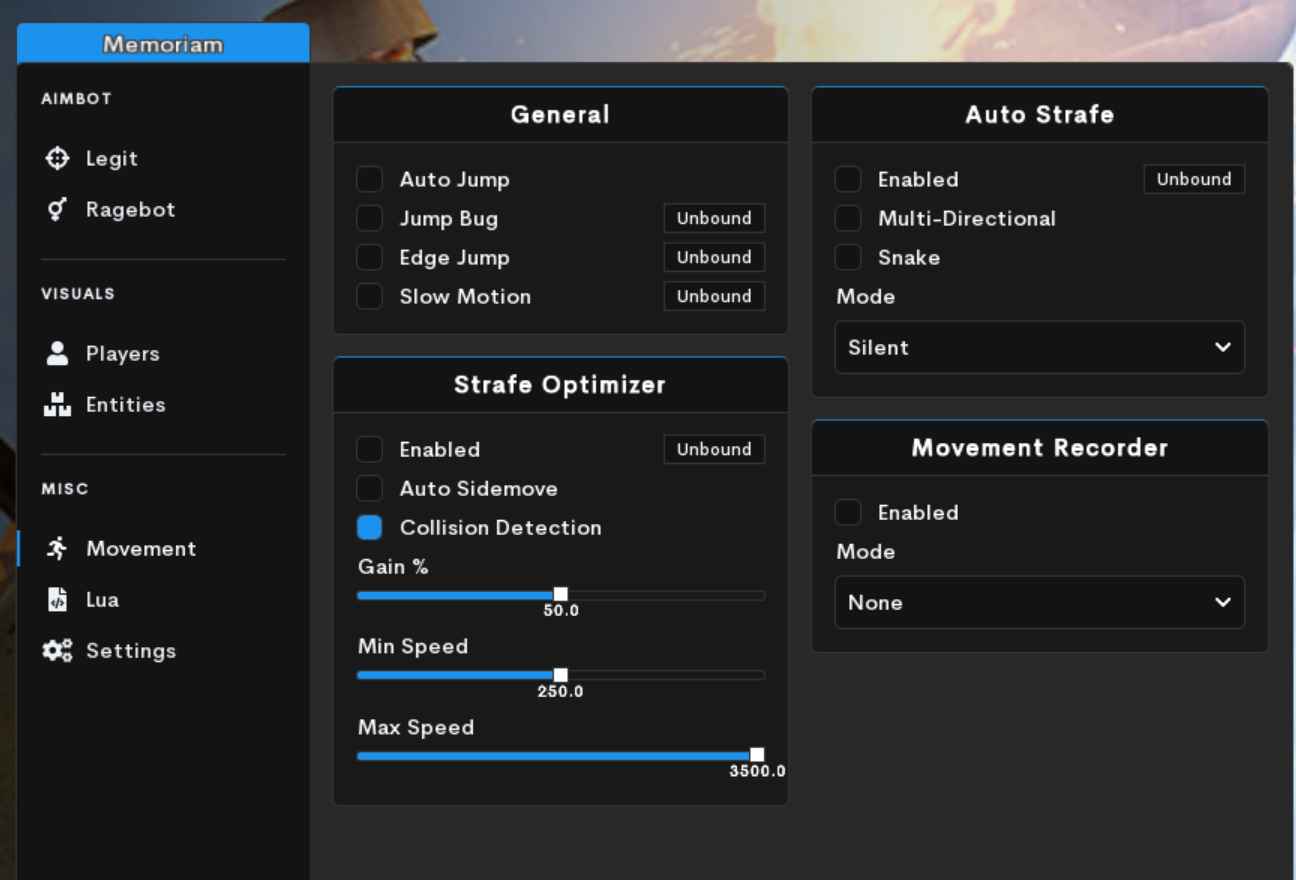Screen dimensions: 1296x880
Task: Expand the Silent mode selector chevron
Action: (x=1222, y=347)
